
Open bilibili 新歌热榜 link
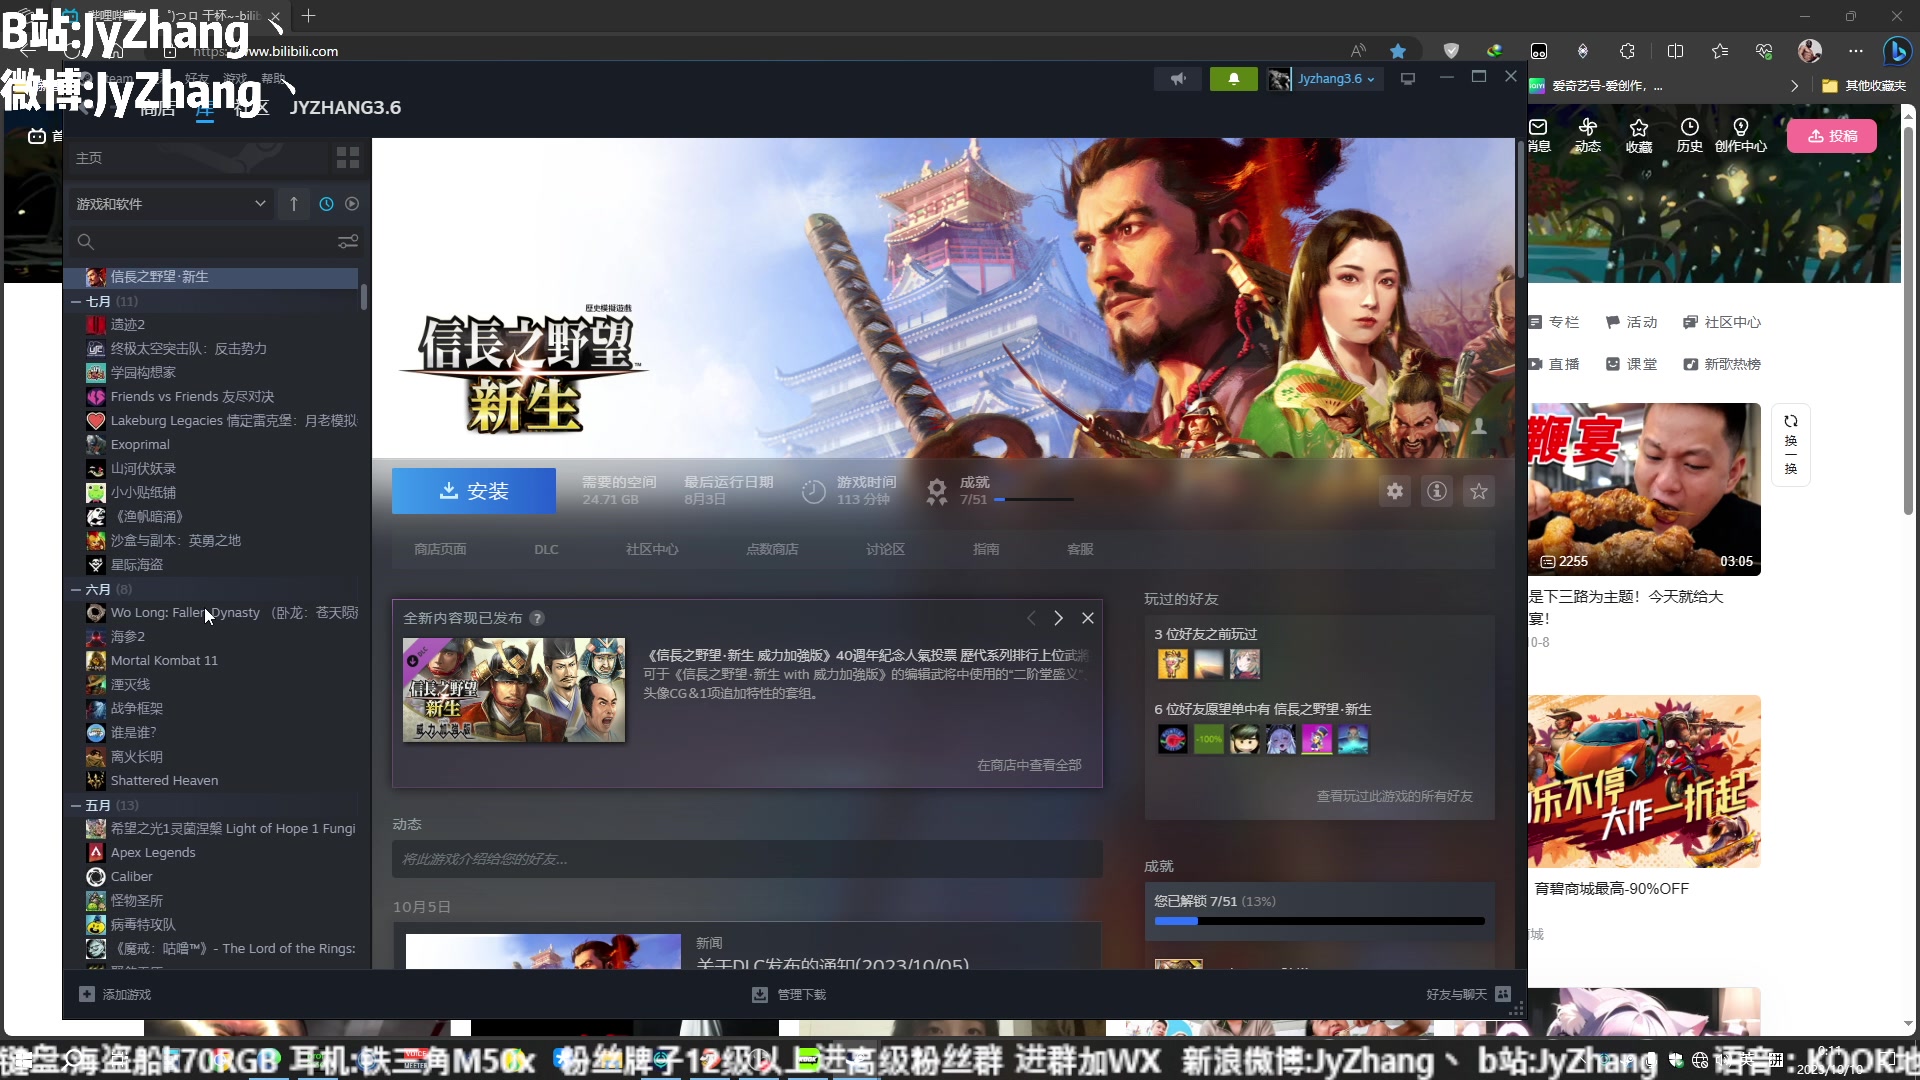[x=1722, y=364]
